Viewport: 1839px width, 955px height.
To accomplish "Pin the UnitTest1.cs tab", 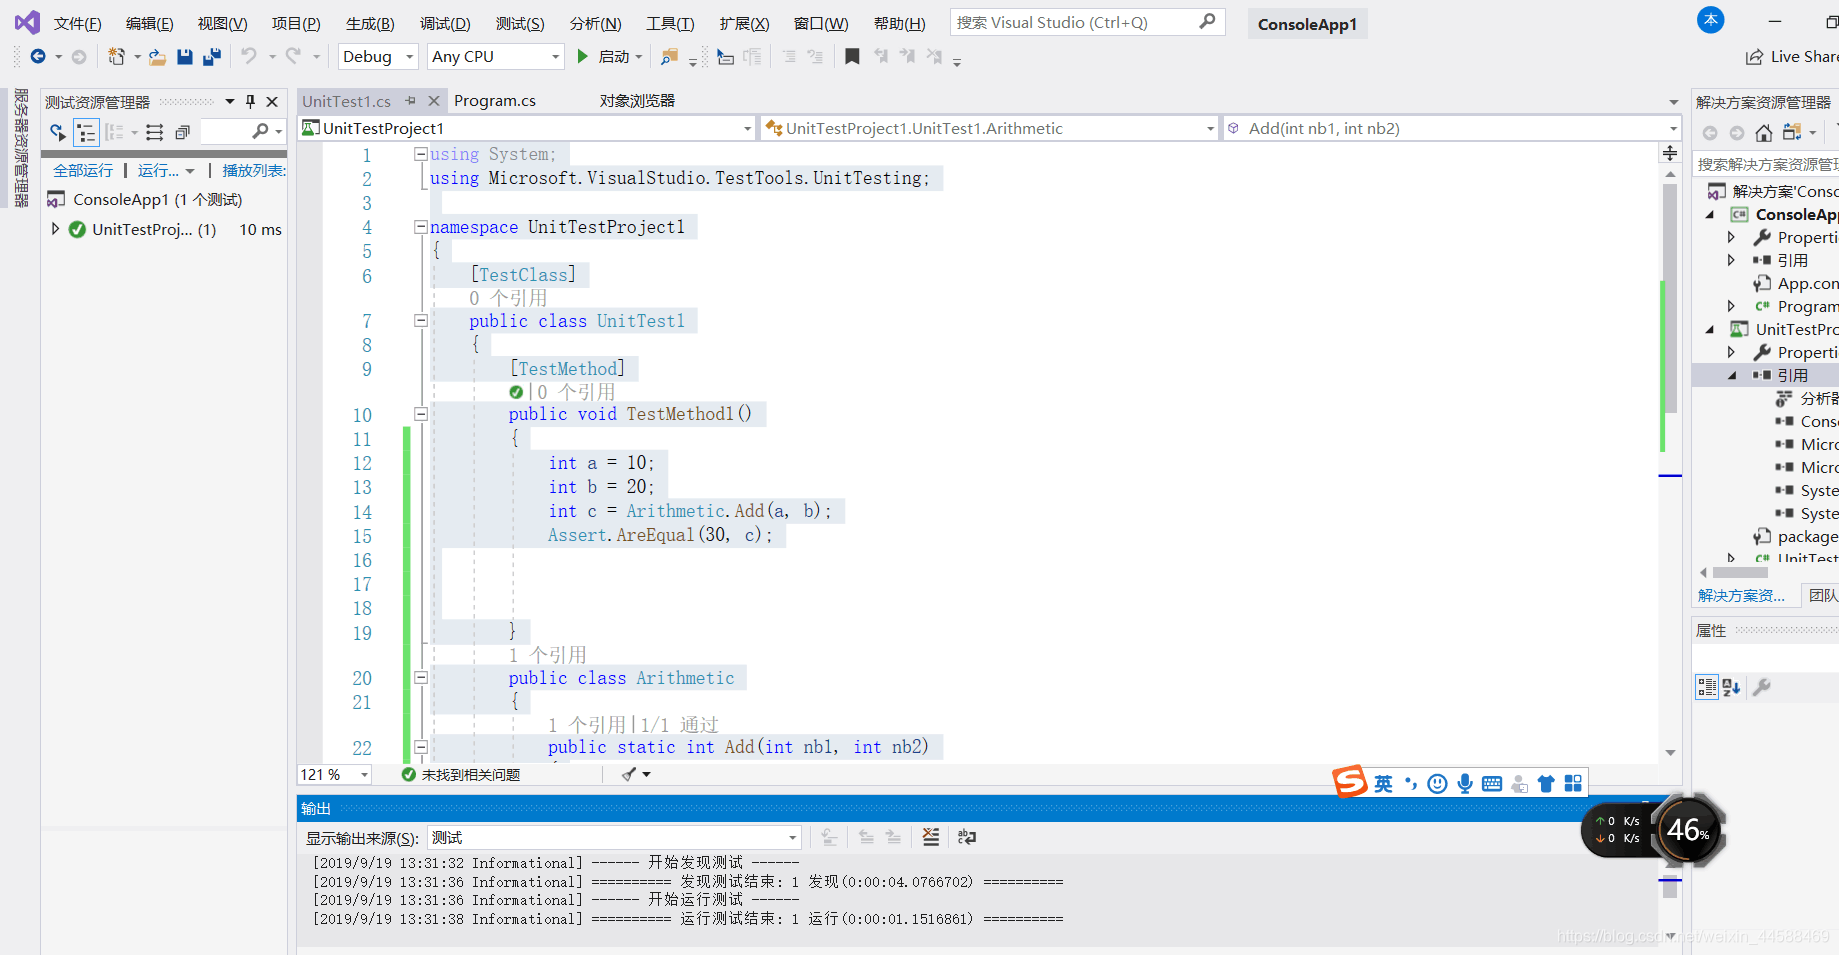I will (410, 101).
